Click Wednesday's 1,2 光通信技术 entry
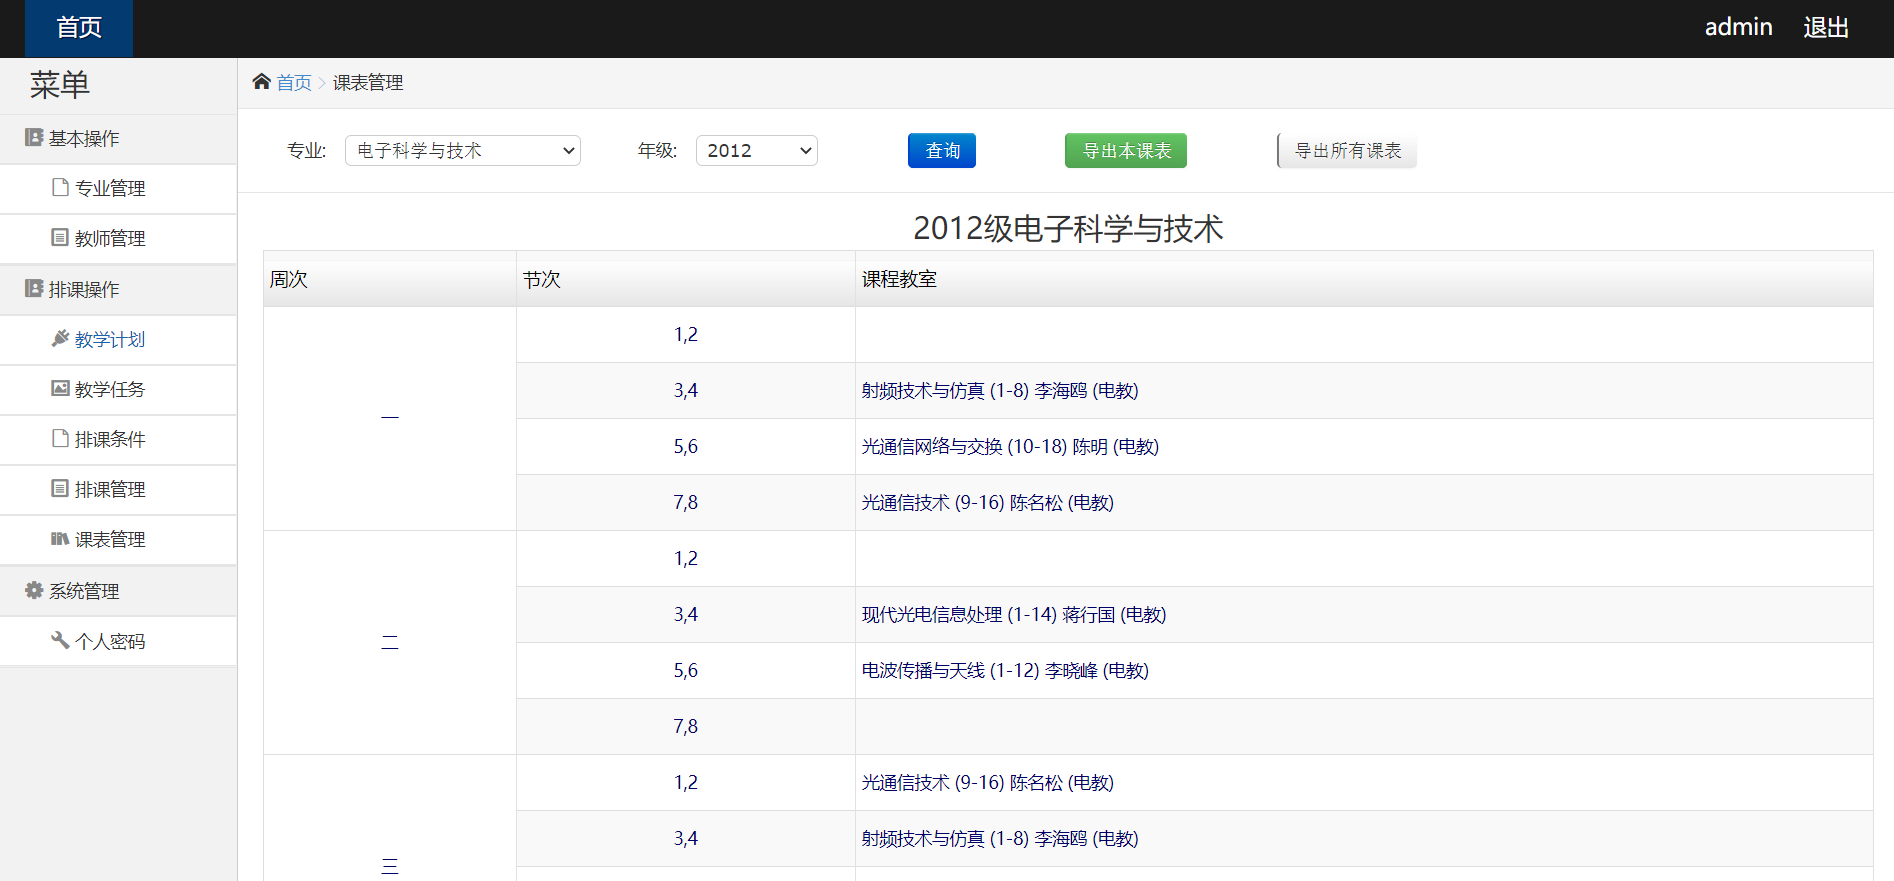 988,783
